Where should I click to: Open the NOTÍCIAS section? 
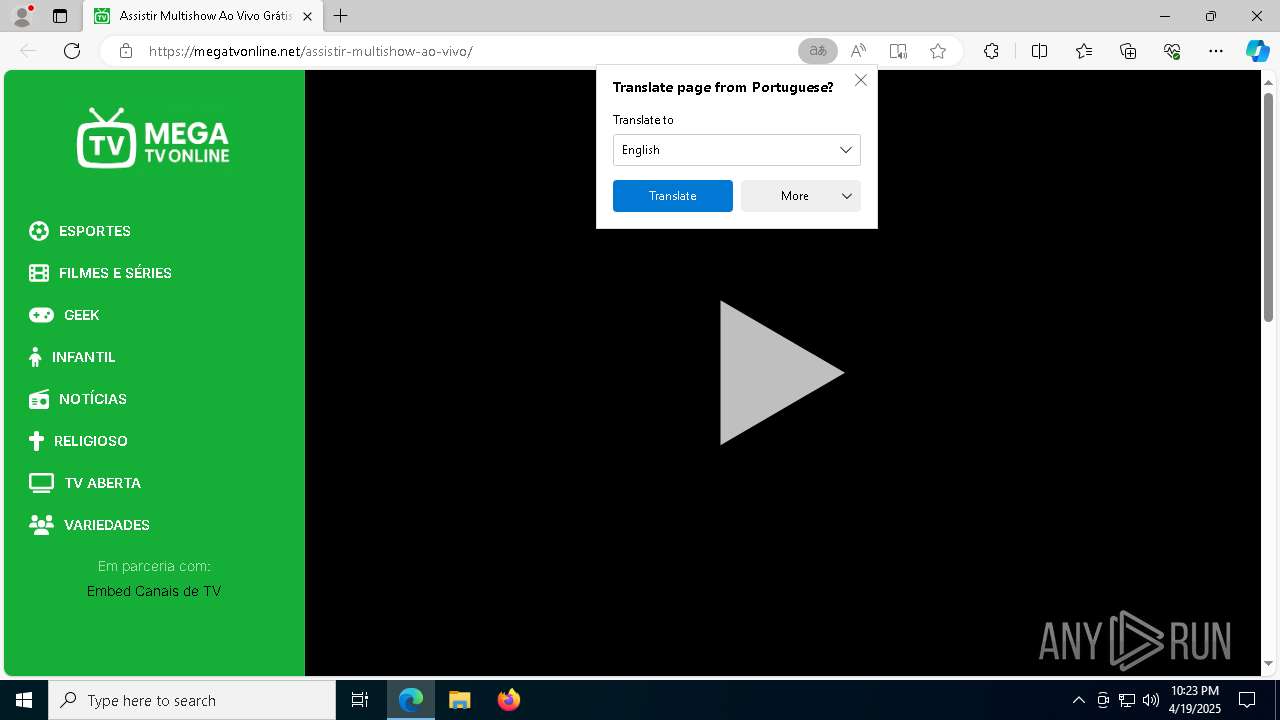[93, 399]
